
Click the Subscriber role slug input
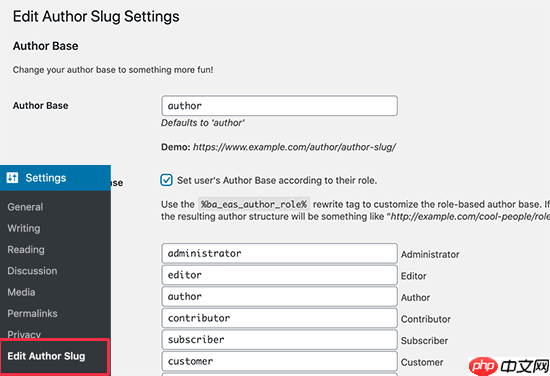pyautogui.click(x=280, y=340)
